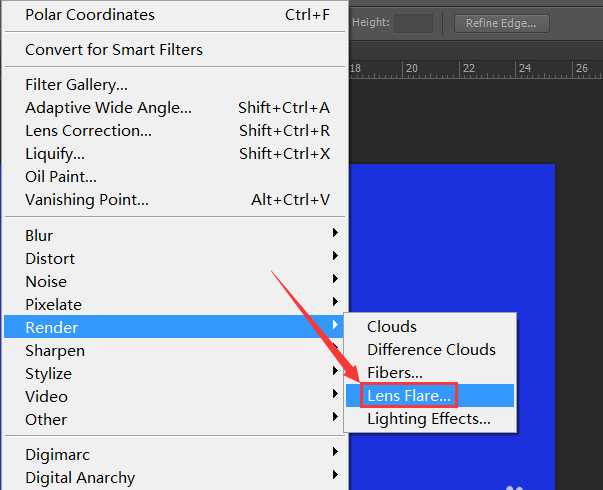
Task: Expand the Distort submenu
Action: click(50, 259)
